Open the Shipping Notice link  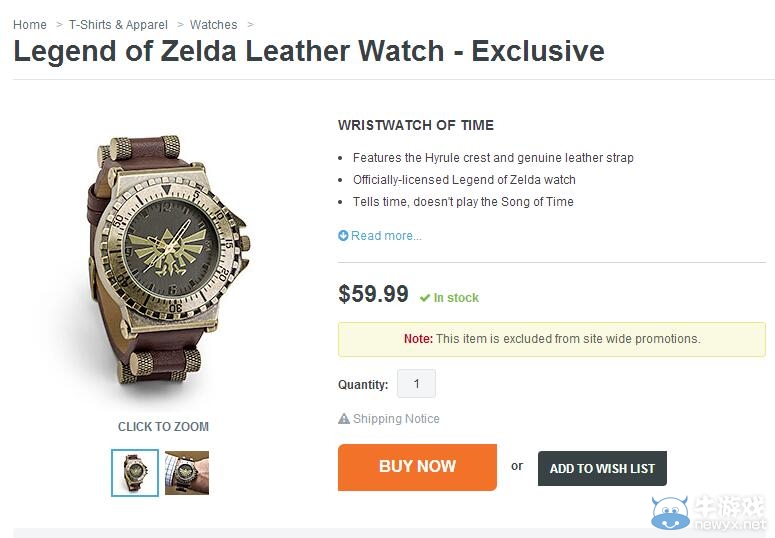pyautogui.click(x=396, y=419)
